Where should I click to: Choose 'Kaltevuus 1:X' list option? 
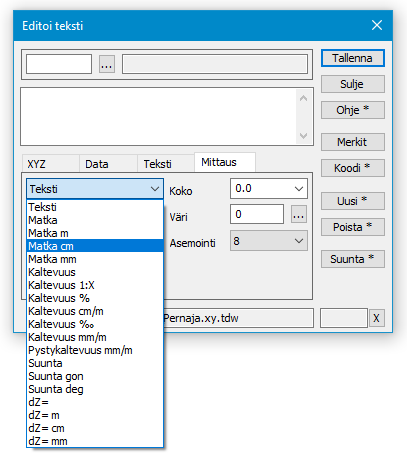pos(95,285)
